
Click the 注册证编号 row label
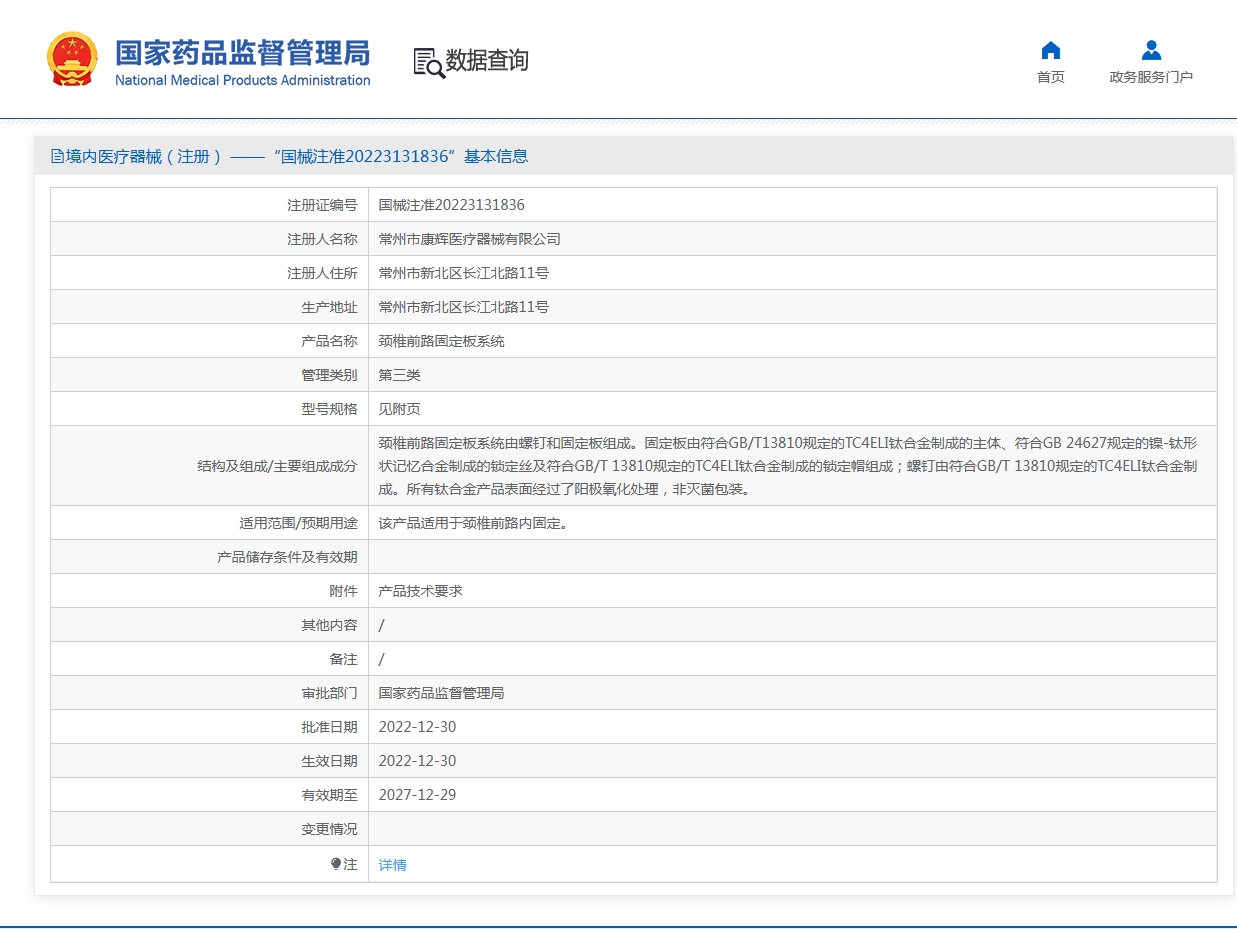coord(322,205)
